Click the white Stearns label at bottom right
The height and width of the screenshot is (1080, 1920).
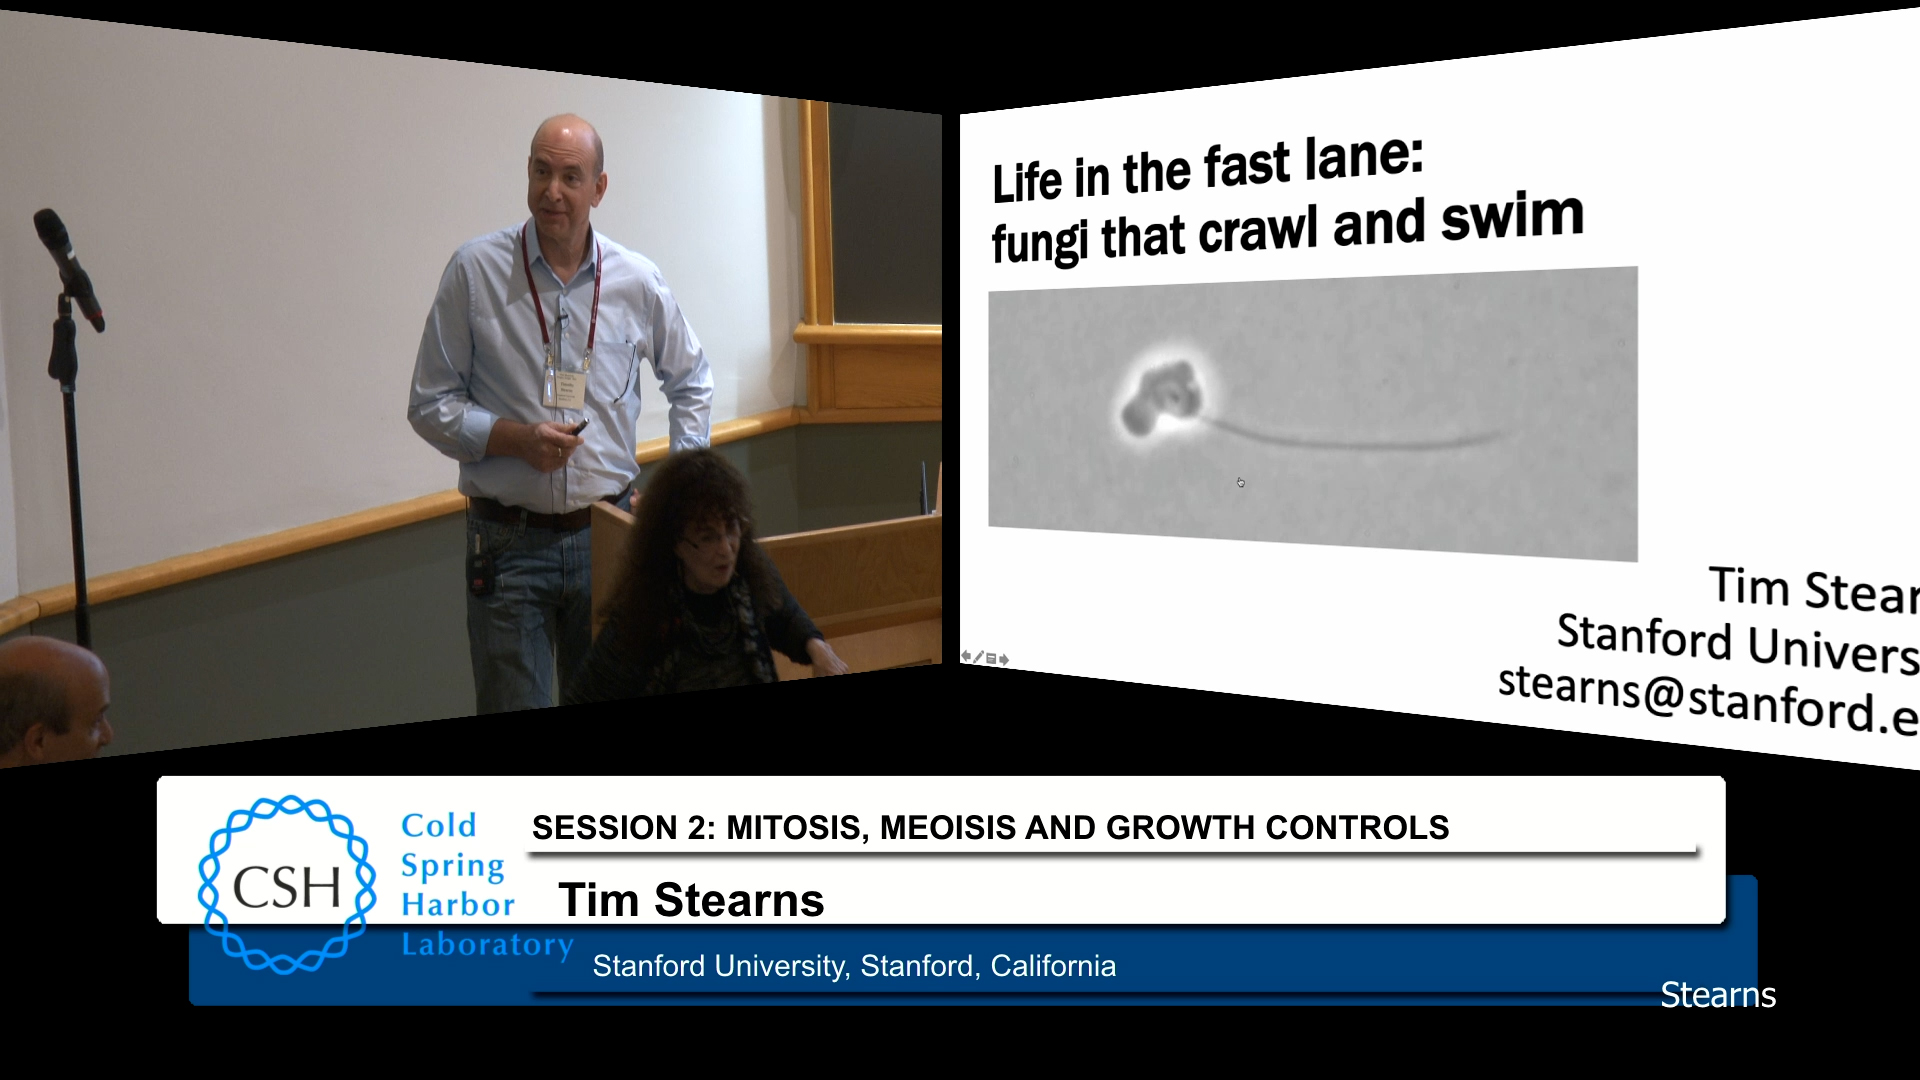[x=1717, y=995]
